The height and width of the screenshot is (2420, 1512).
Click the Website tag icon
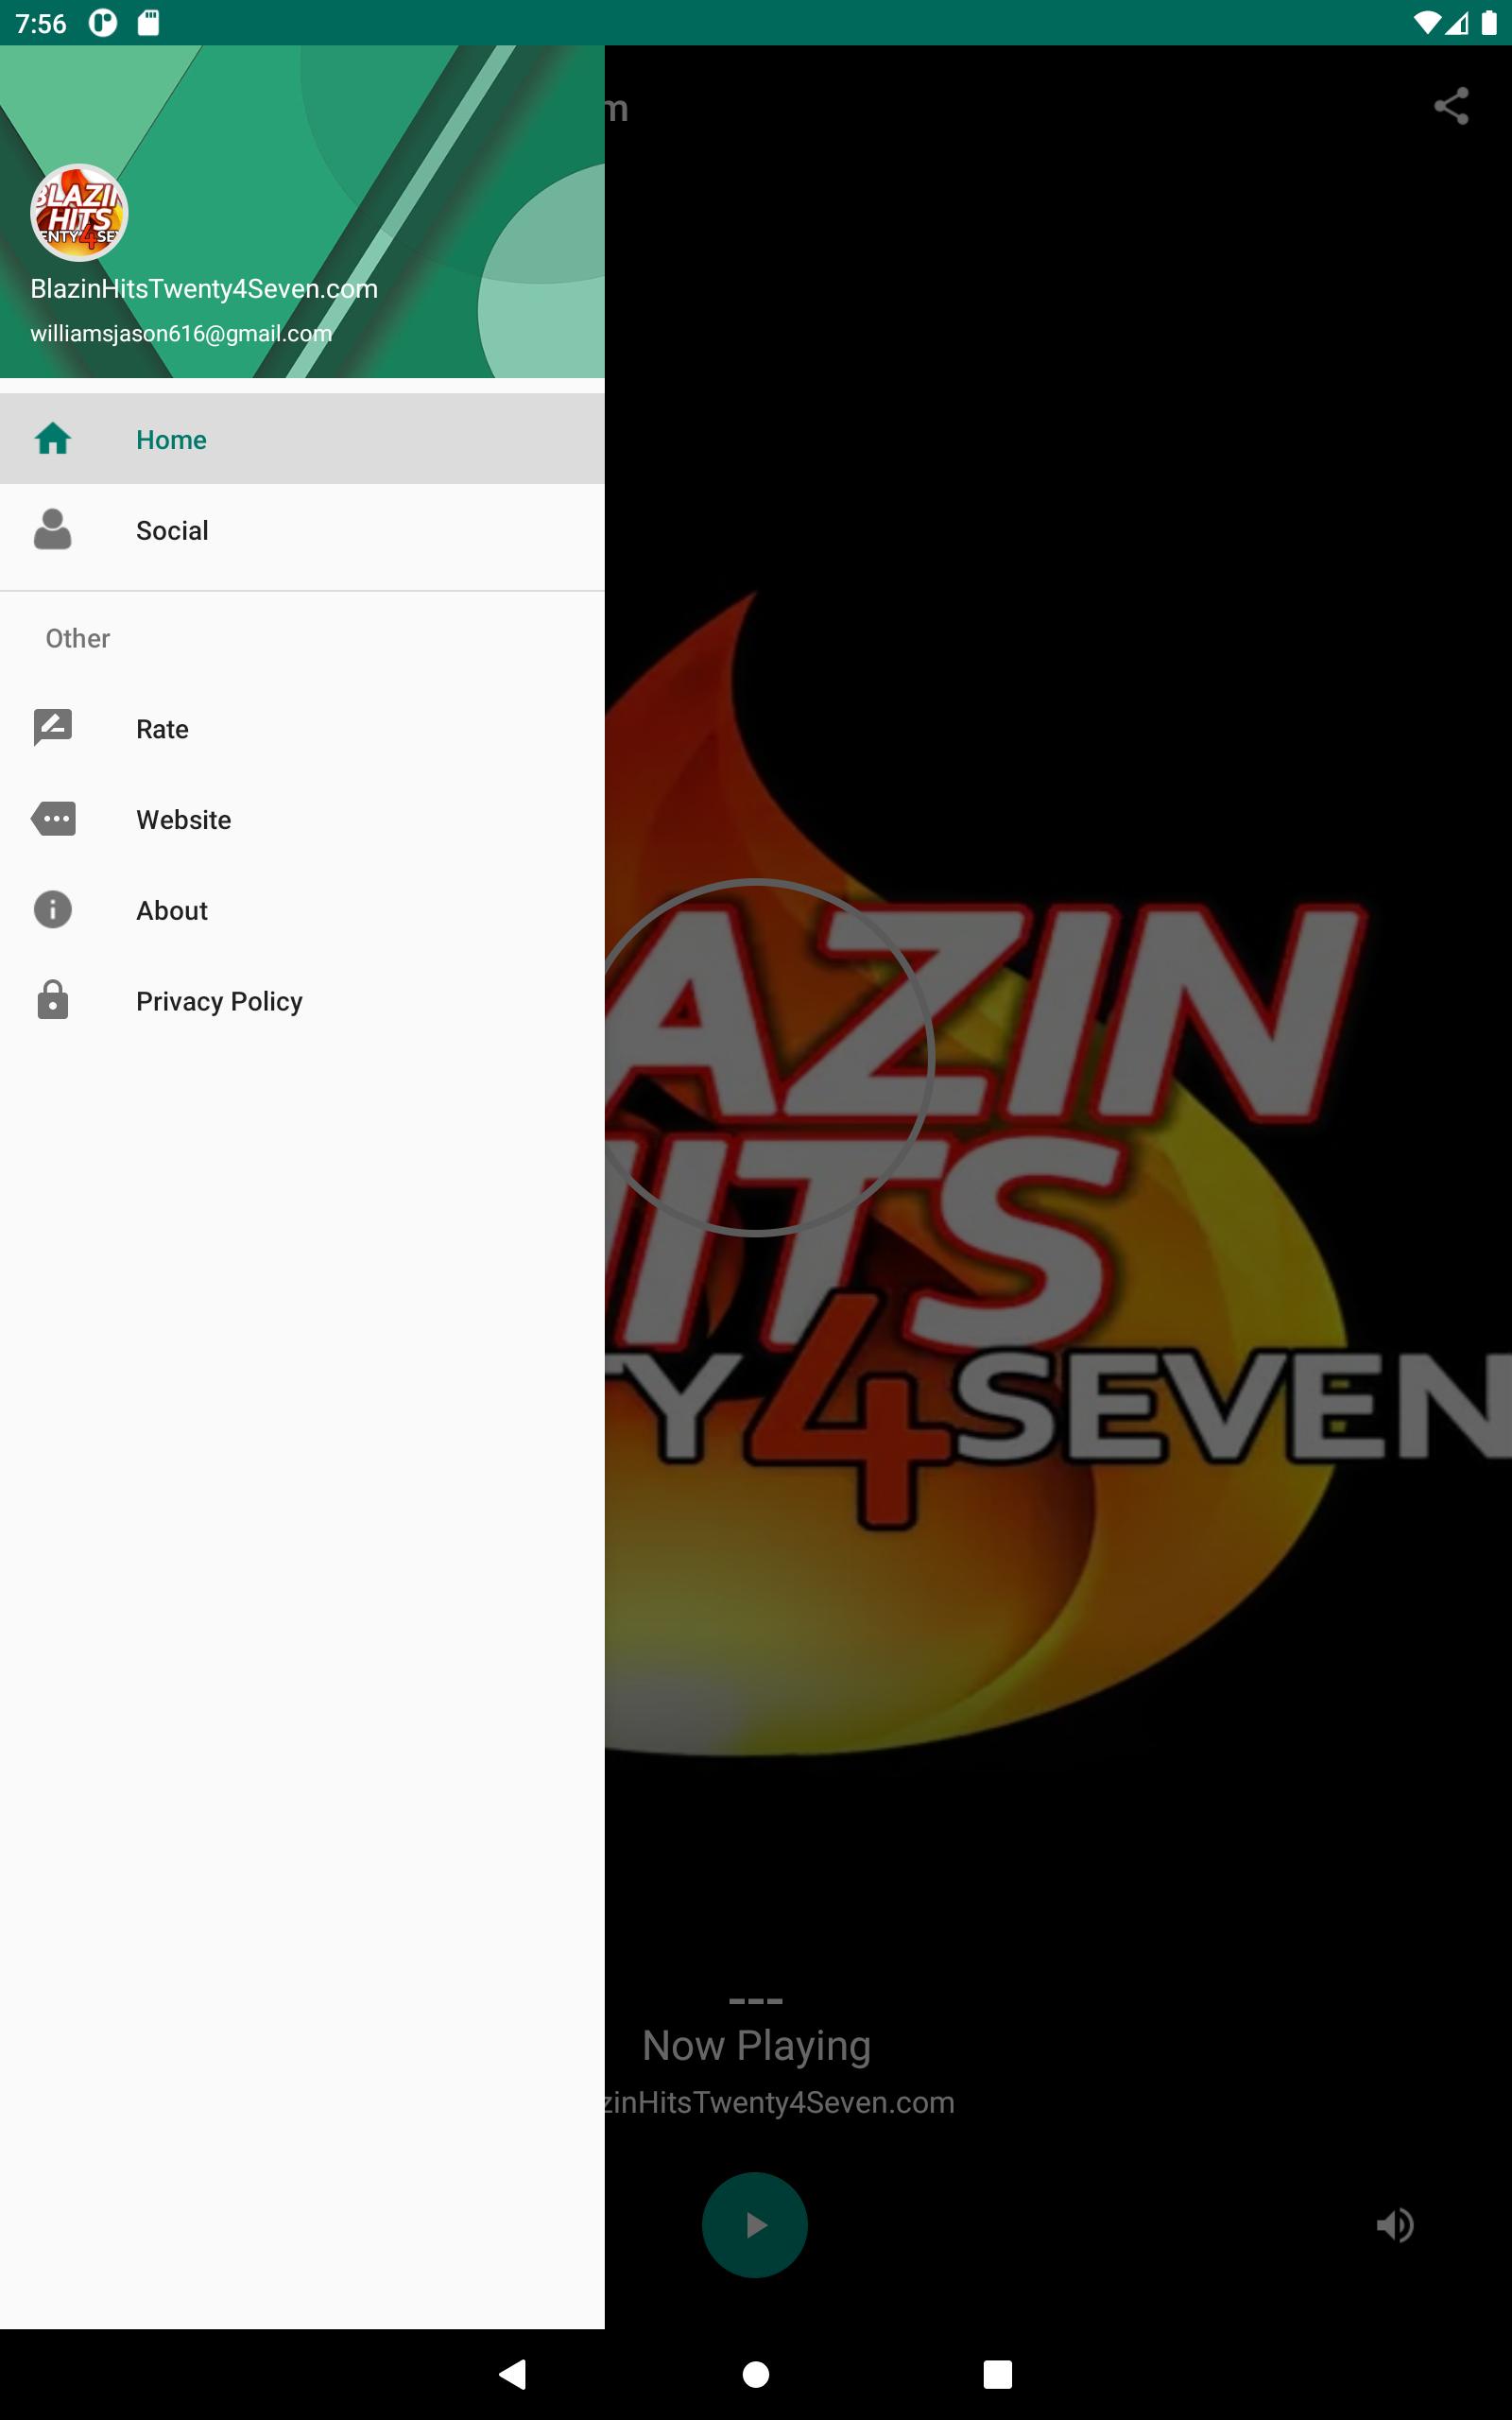53,818
